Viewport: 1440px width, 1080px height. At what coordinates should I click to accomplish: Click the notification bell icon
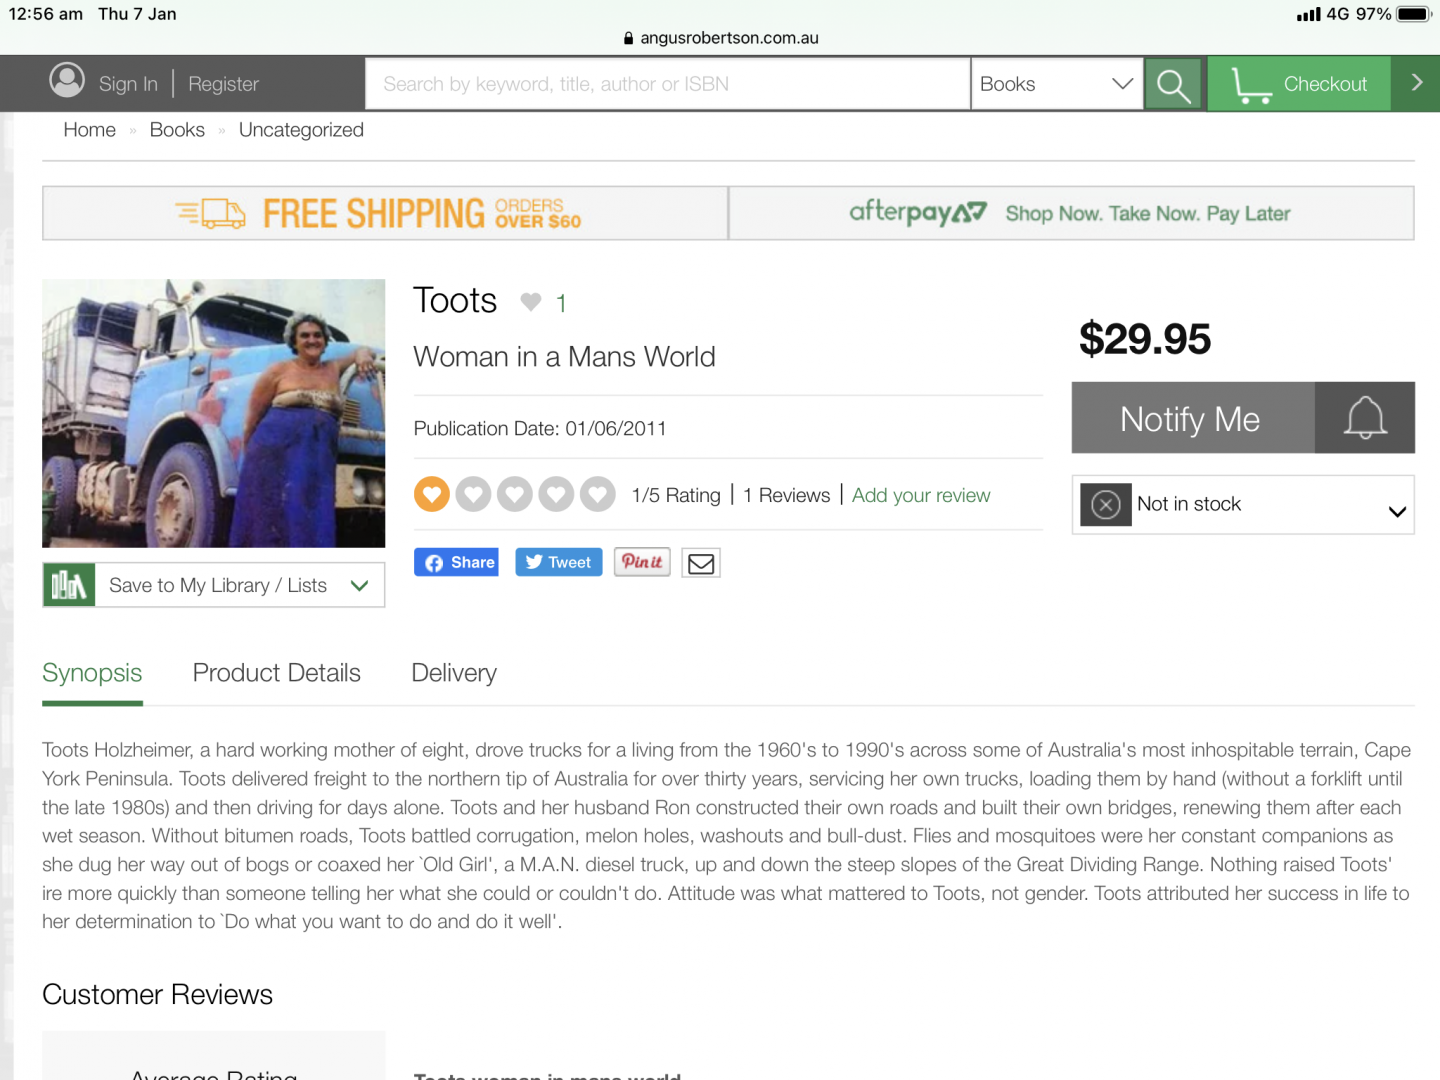pyautogui.click(x=1364, y=418)
